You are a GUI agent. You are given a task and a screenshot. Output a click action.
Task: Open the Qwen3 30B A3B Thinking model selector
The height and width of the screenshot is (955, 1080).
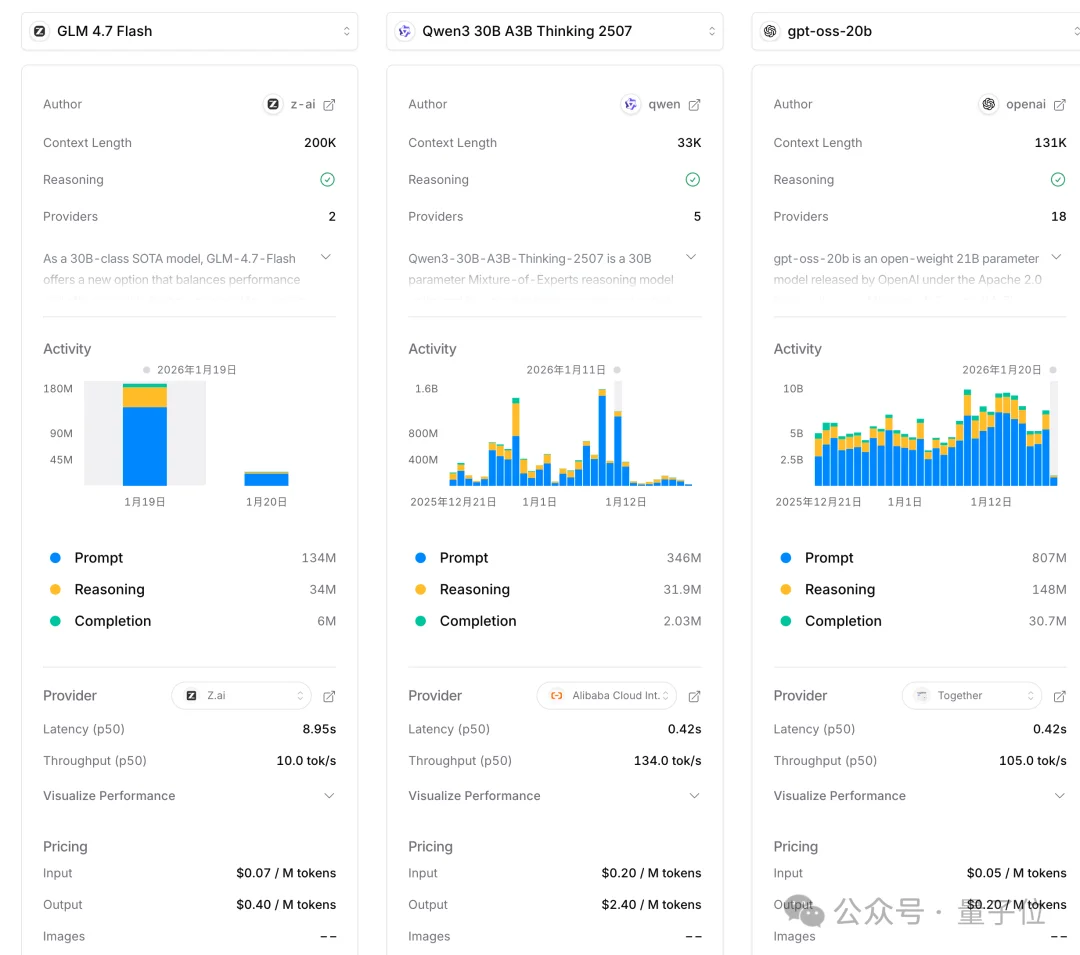(x=555, y=31)
